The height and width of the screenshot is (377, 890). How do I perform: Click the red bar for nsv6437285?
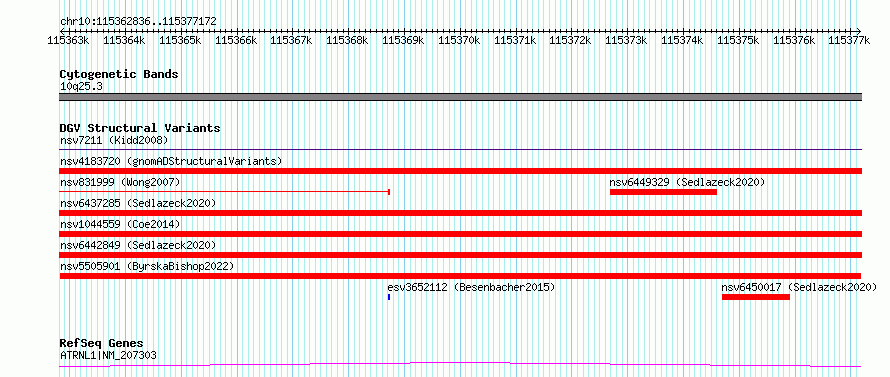(x=461, y=213)
